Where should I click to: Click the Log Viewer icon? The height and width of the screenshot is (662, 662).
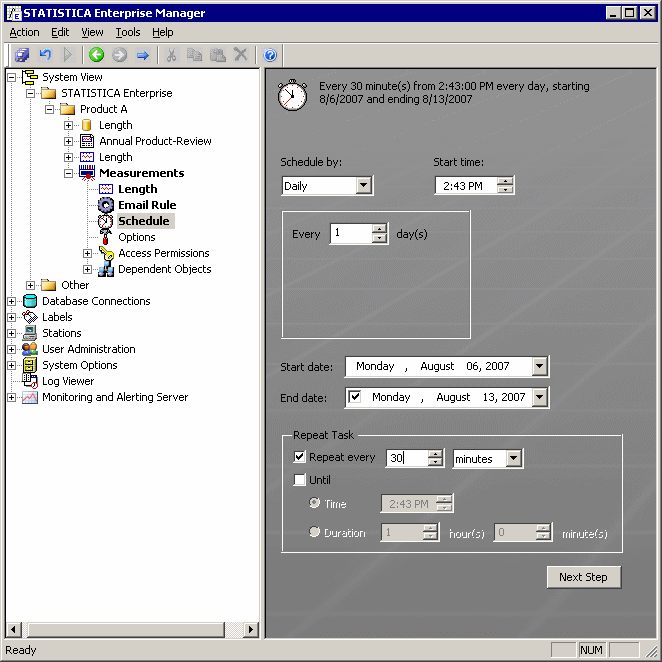pyautogui.click(x=30, y=381)
